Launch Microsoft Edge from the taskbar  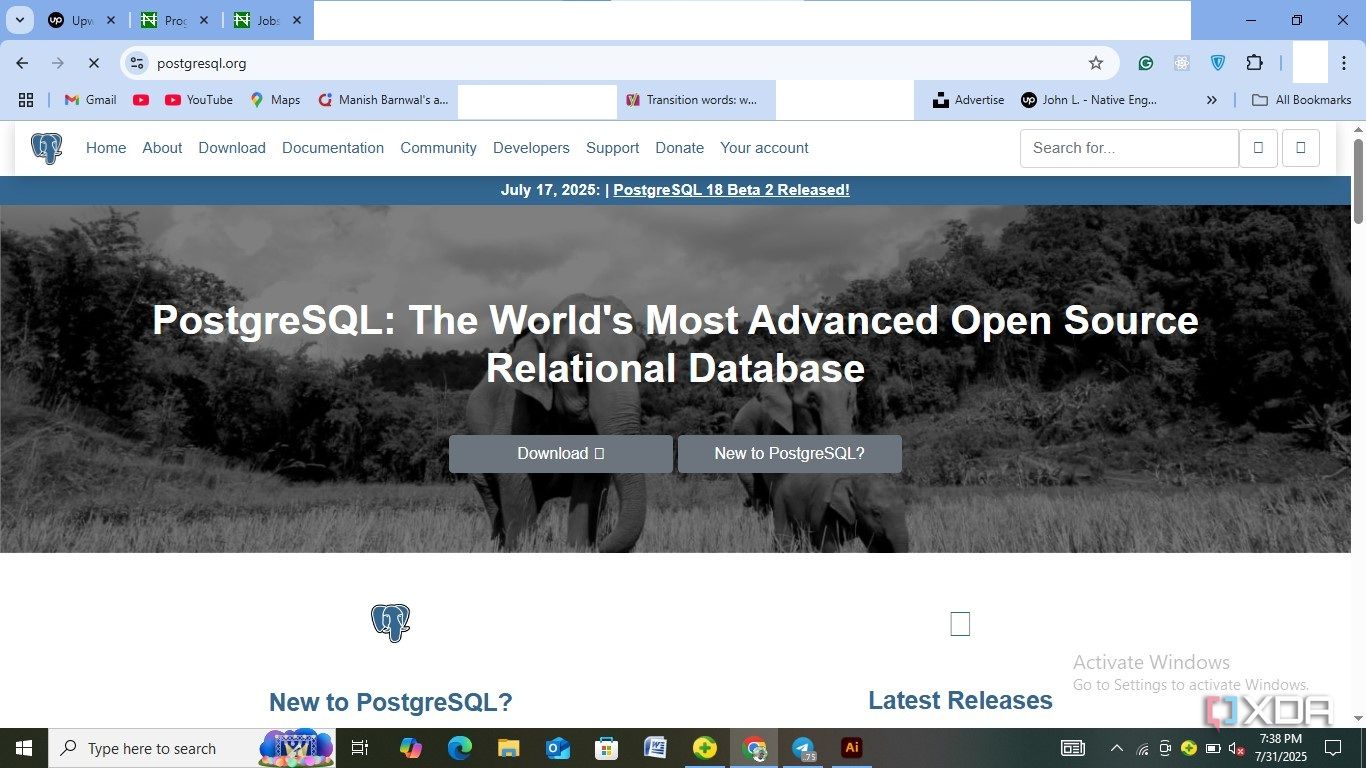click(459, 748)
